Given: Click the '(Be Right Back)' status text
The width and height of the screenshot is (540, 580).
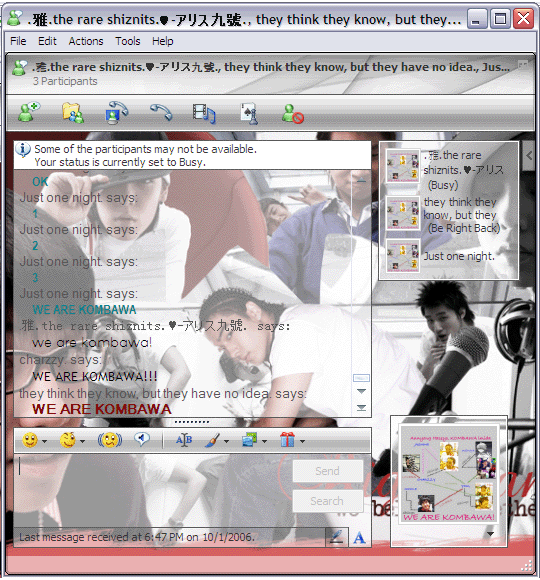Looking at the screenshot, I should 464,228.
